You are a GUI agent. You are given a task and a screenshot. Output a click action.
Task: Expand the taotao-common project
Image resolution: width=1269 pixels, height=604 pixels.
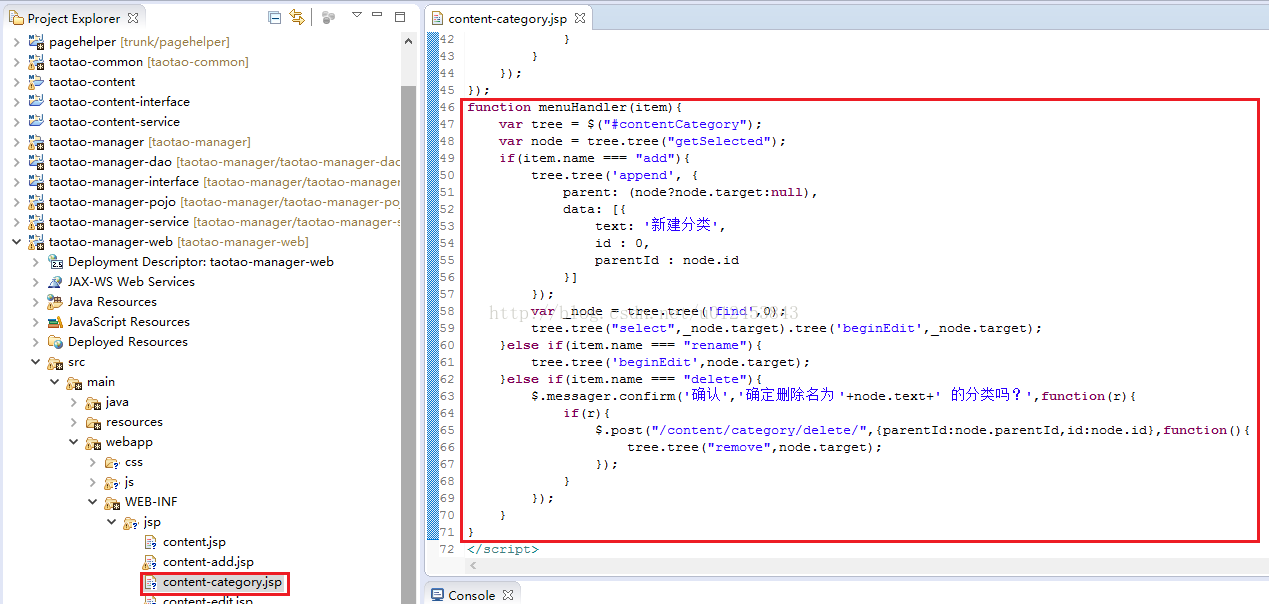click(16, 62)
